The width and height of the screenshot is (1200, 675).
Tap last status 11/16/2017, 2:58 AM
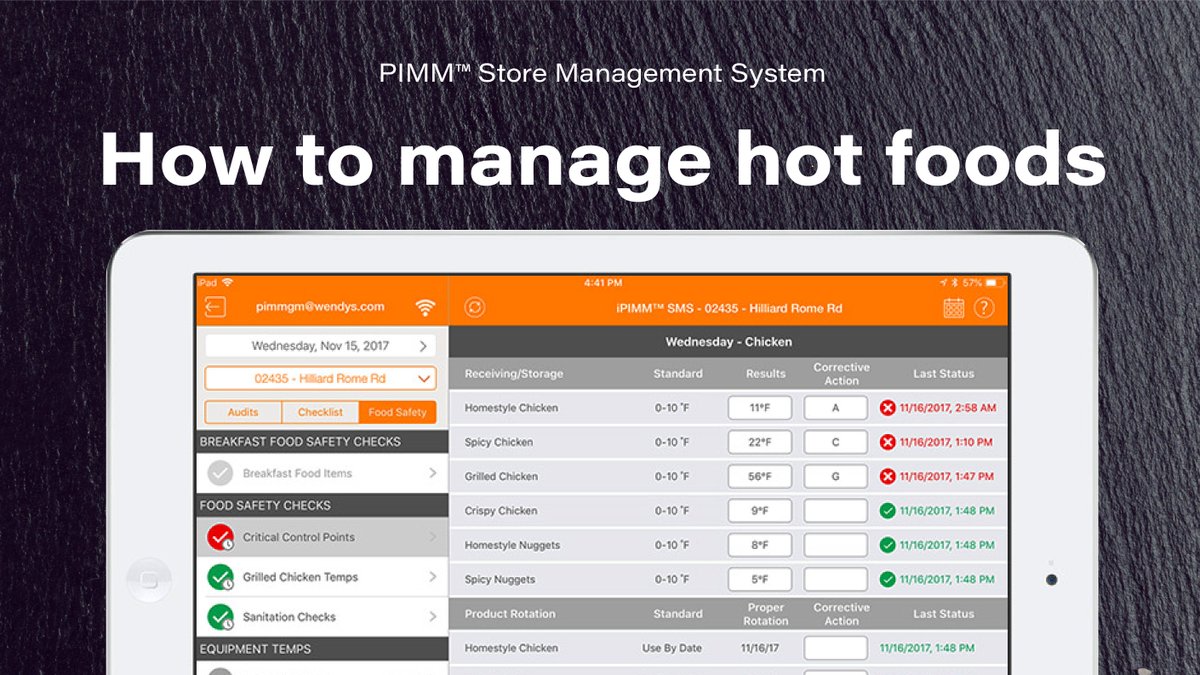(x=948, y=408)
